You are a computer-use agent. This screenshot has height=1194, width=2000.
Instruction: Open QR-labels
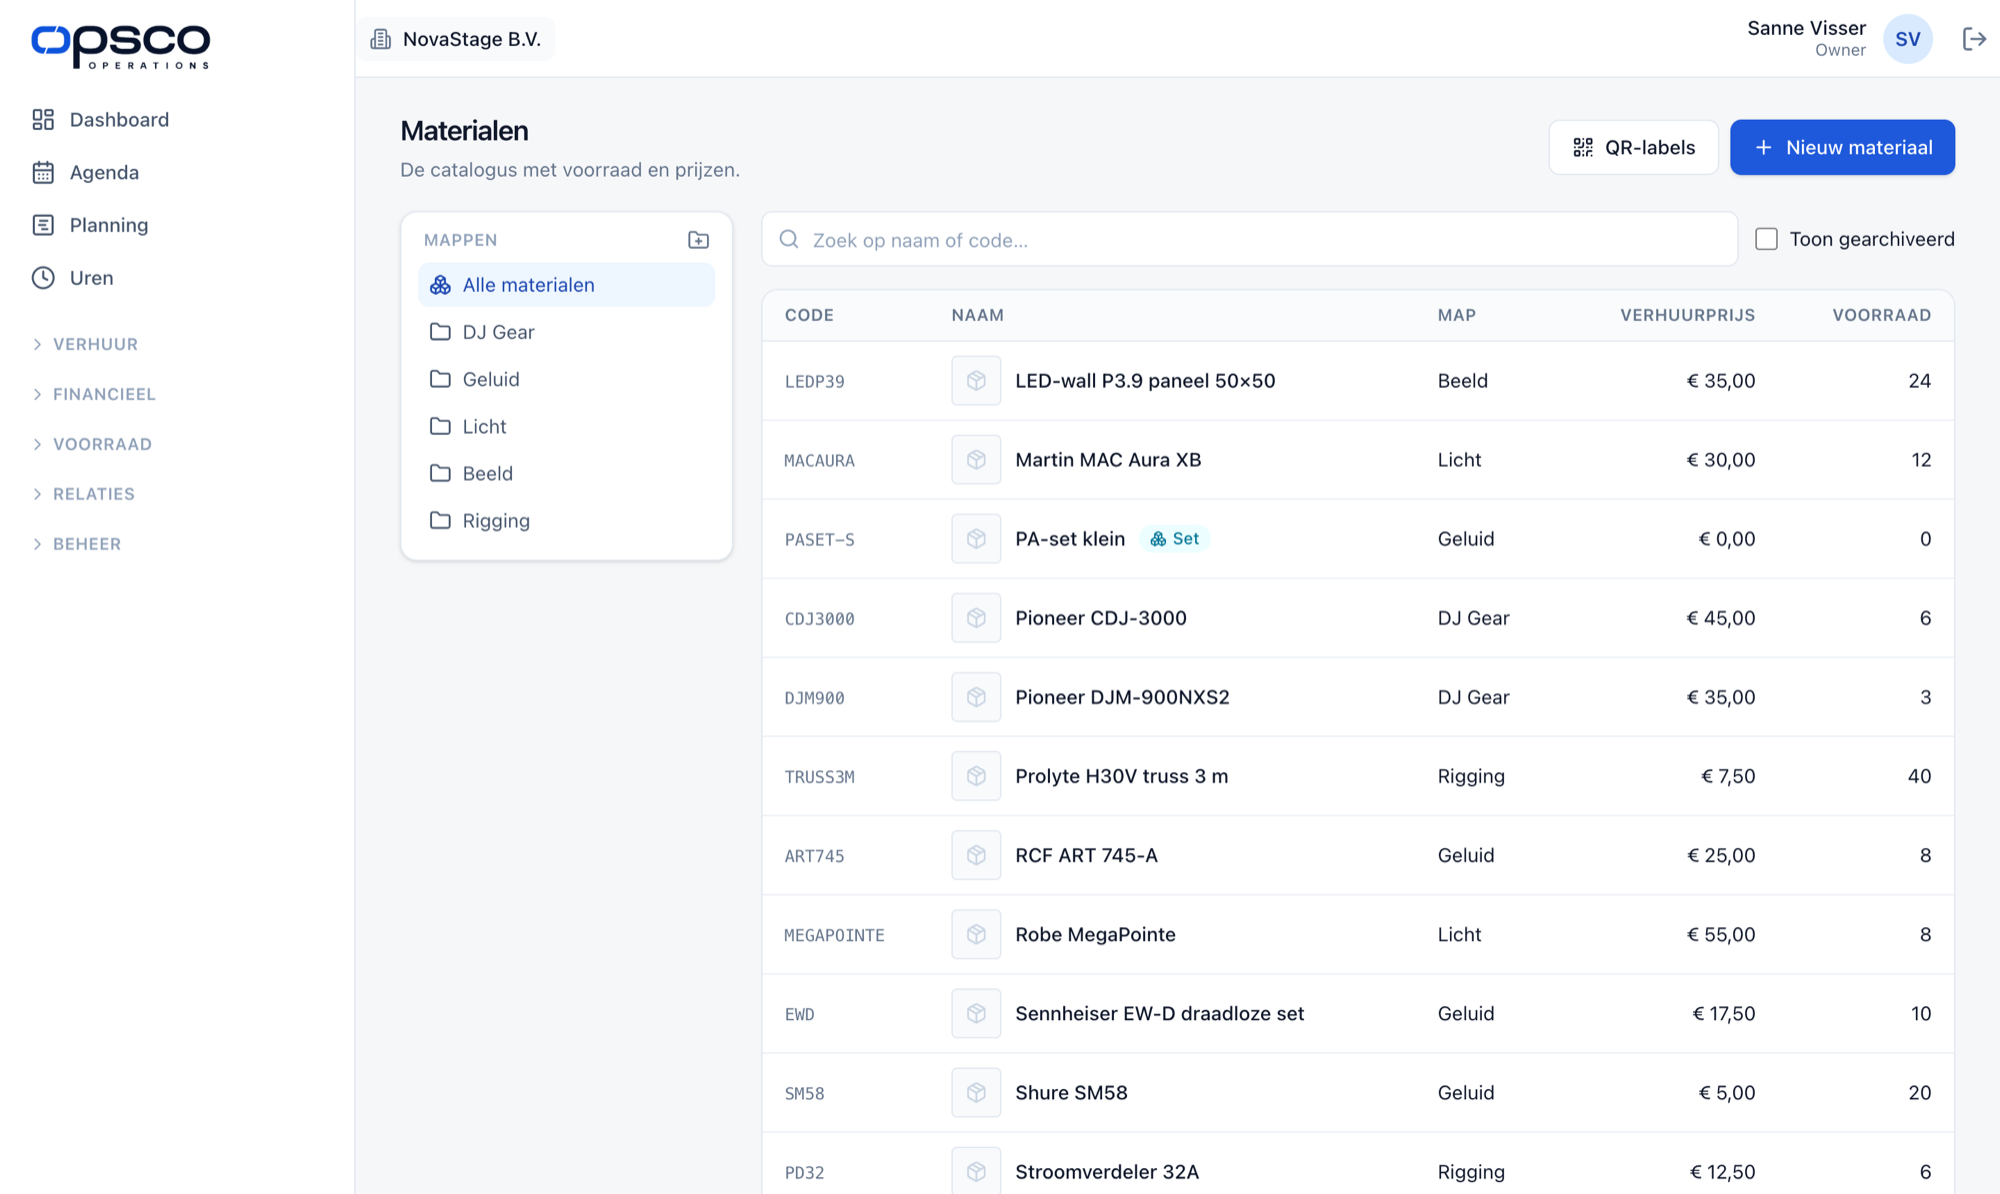coord(1633,147)
